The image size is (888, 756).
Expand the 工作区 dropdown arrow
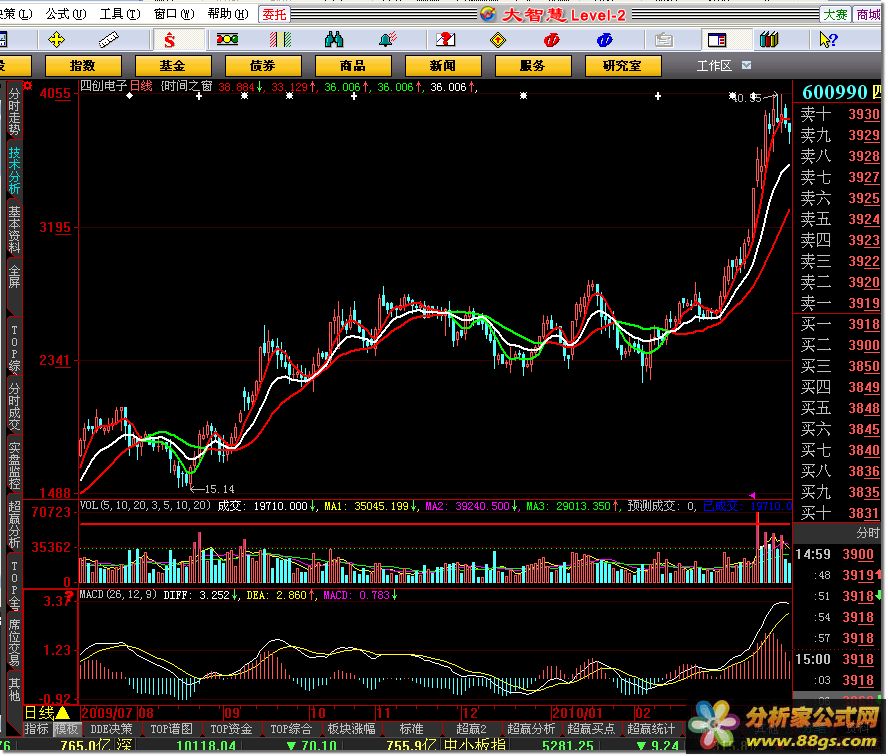coord(746,65)
